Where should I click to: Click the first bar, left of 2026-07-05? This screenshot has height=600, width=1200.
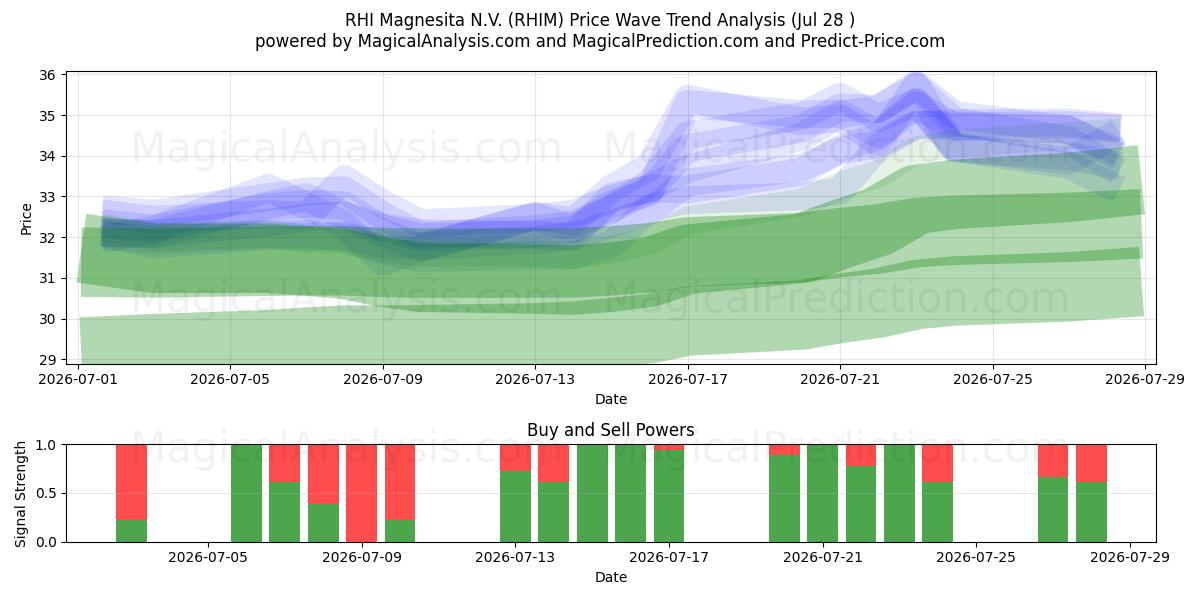131,493
